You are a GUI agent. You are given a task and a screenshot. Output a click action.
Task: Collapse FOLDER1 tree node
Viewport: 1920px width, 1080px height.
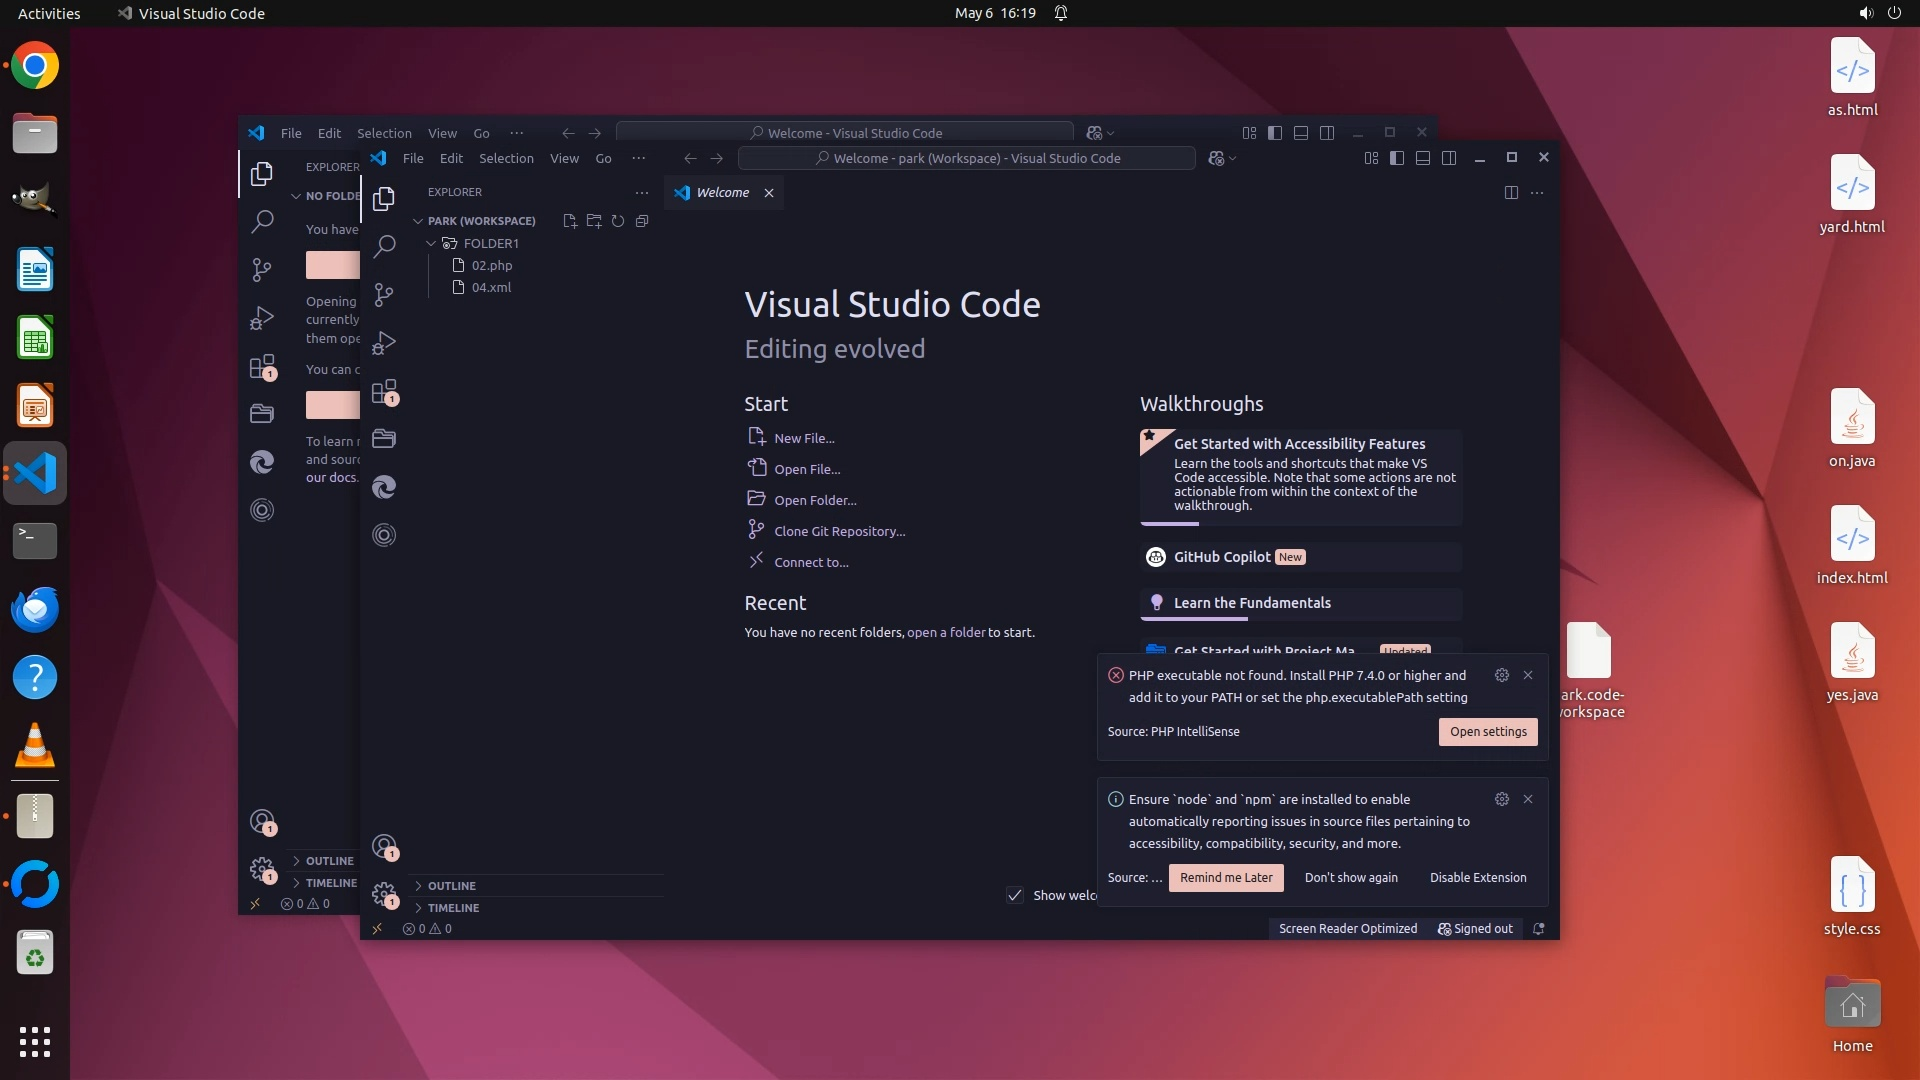[x=431, y=243]
